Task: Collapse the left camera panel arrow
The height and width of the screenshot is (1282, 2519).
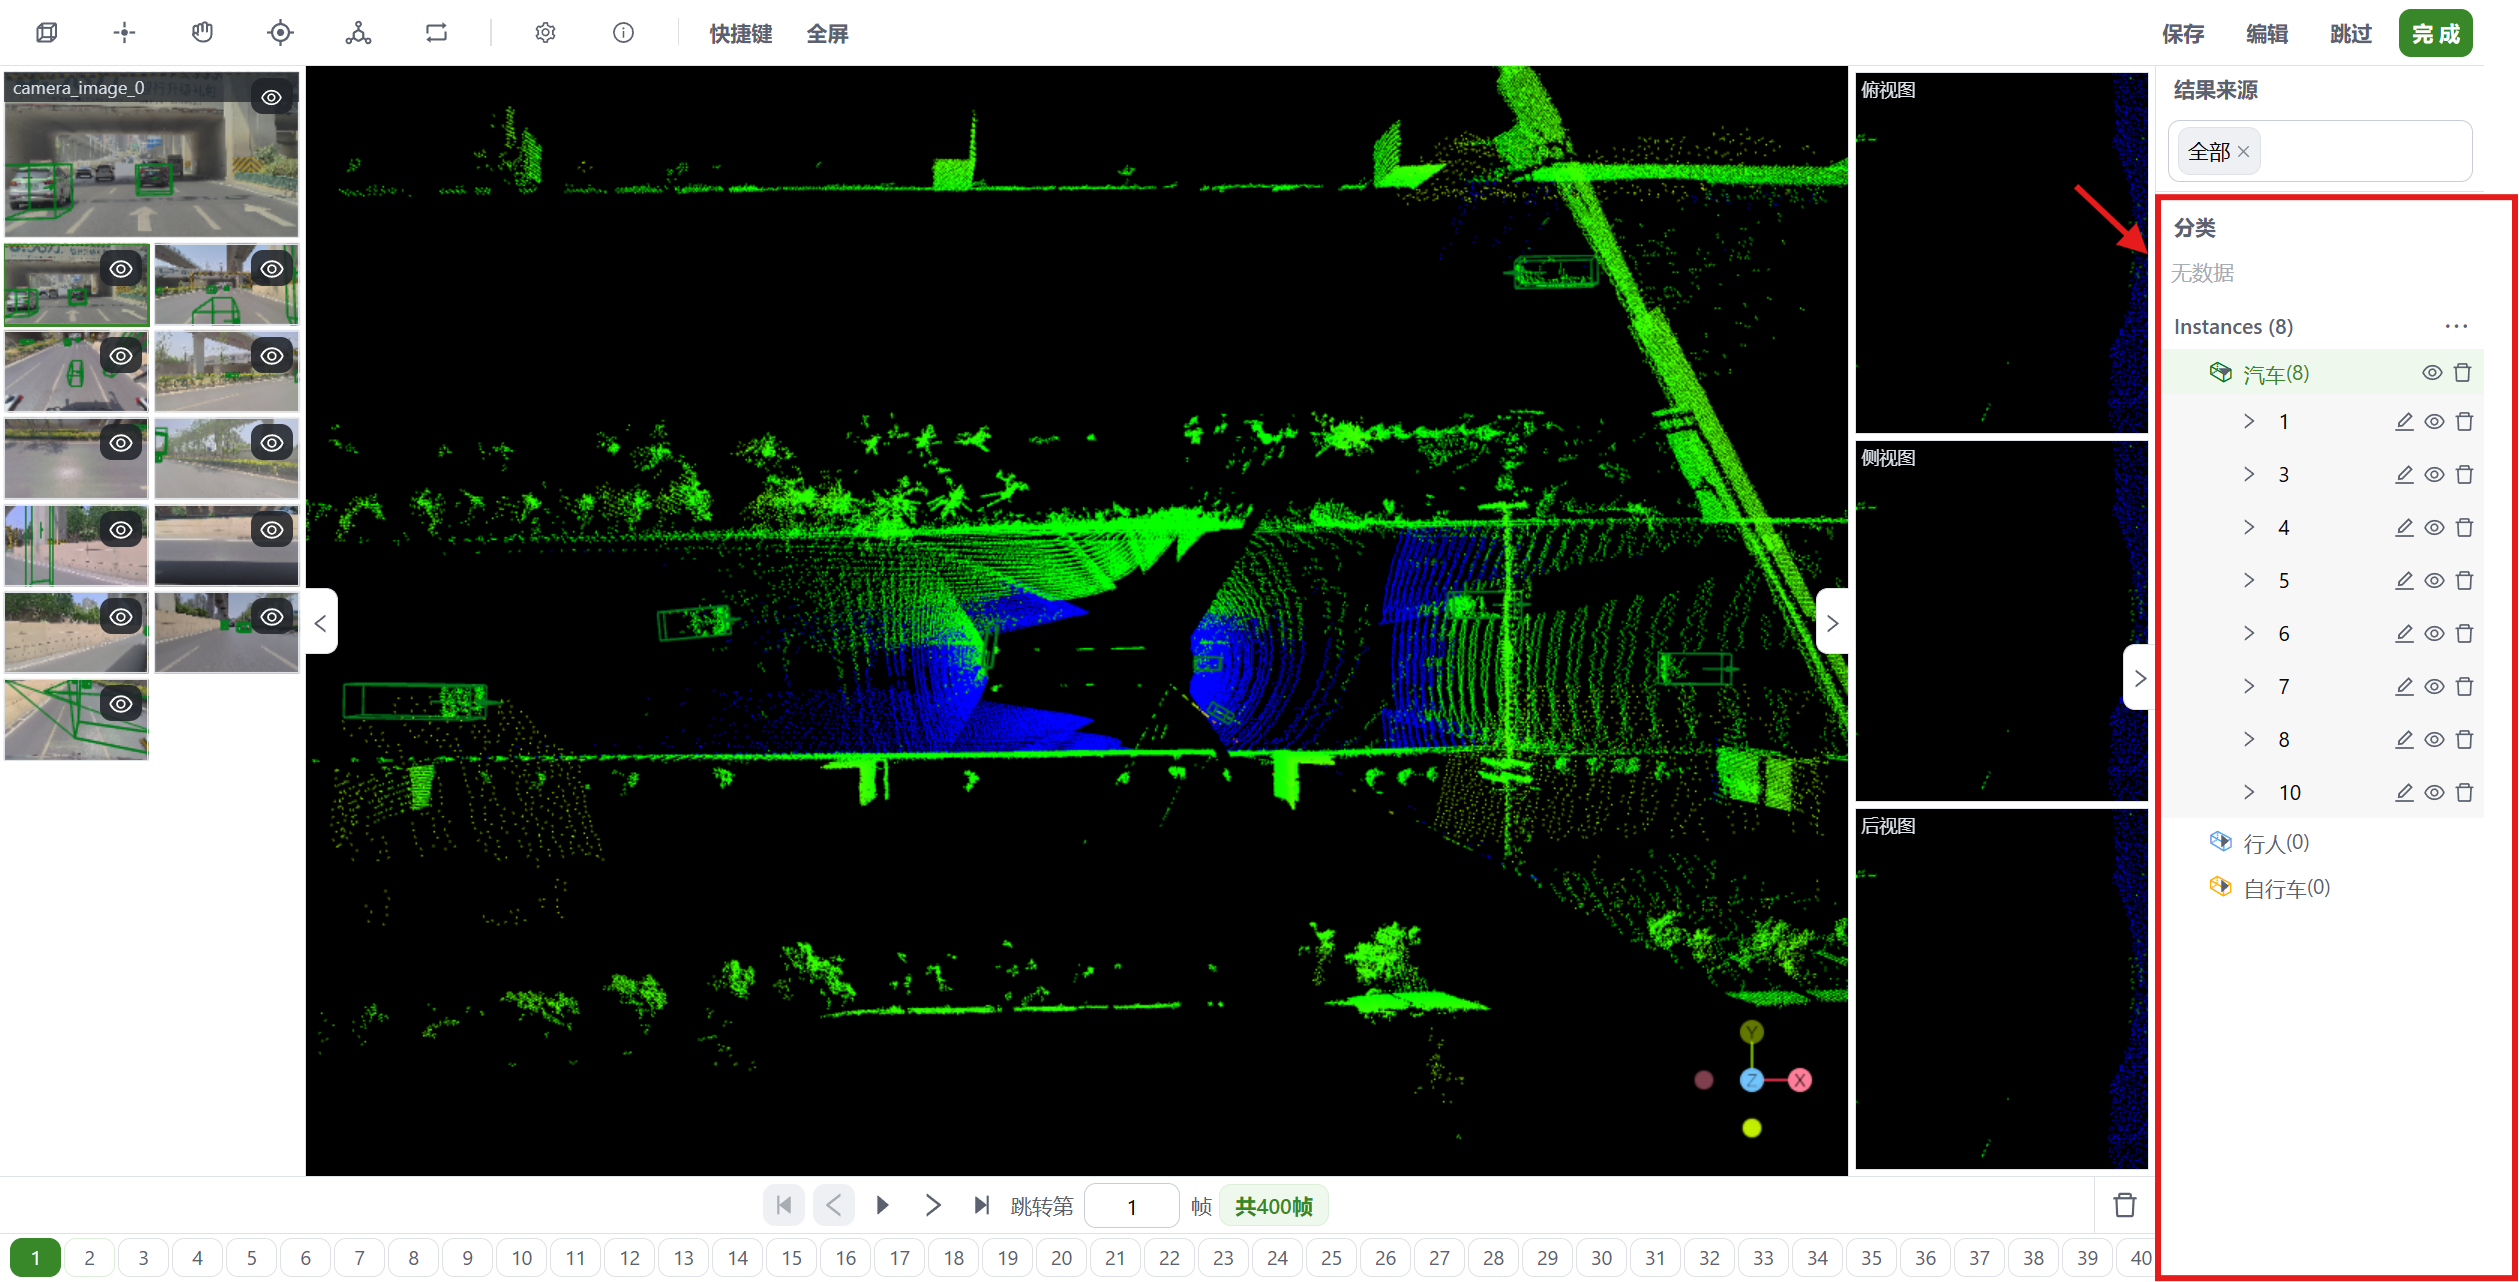Action: pyautogui.click(x=321, y=623)
